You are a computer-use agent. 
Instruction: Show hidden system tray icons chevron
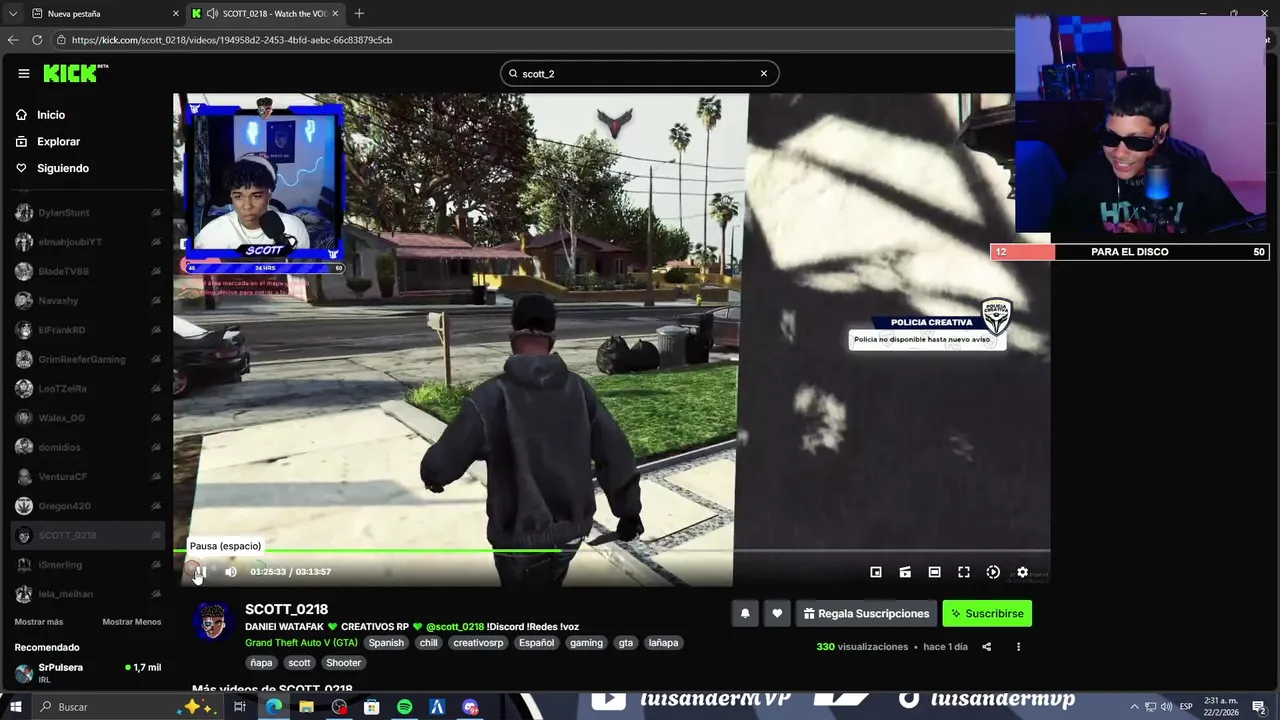[1134, 707]
